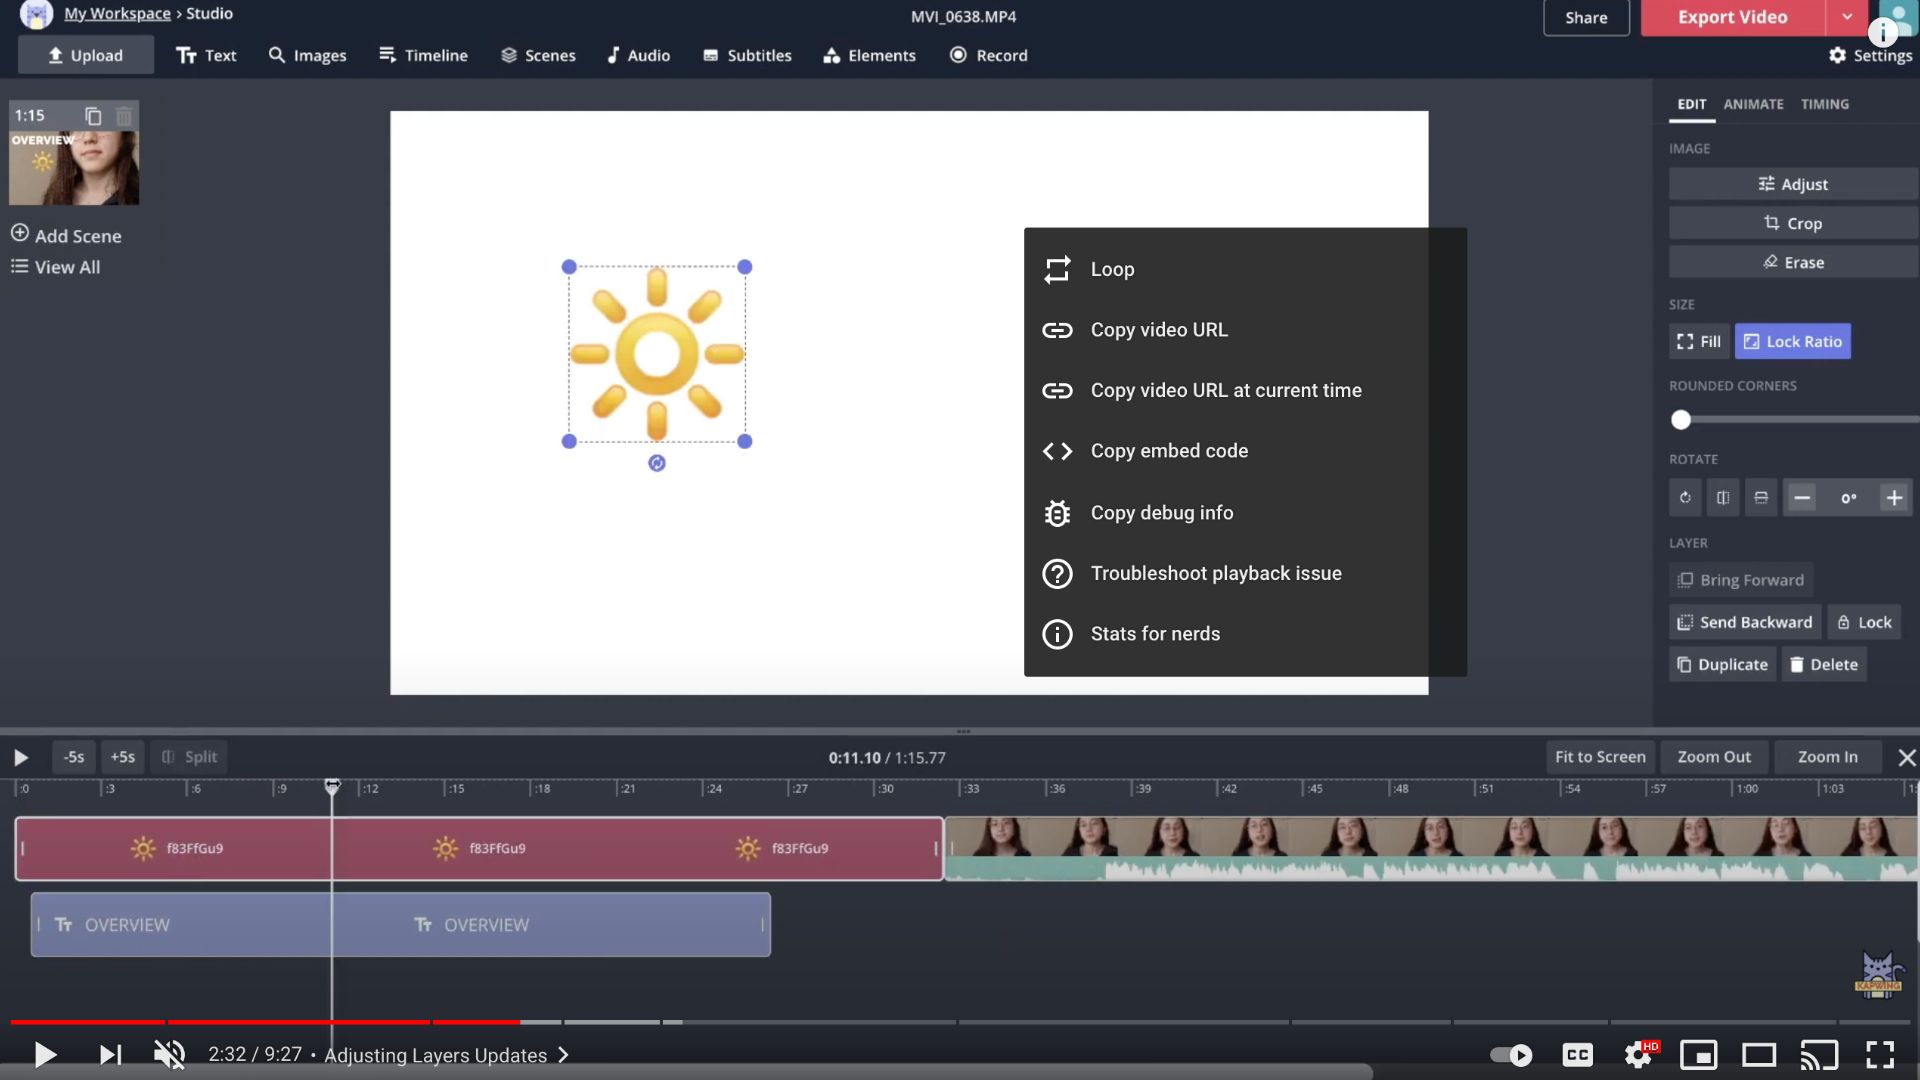
Task: Switch to the Animate tab
Action: pyautogui.click(x=1752, y=103)
